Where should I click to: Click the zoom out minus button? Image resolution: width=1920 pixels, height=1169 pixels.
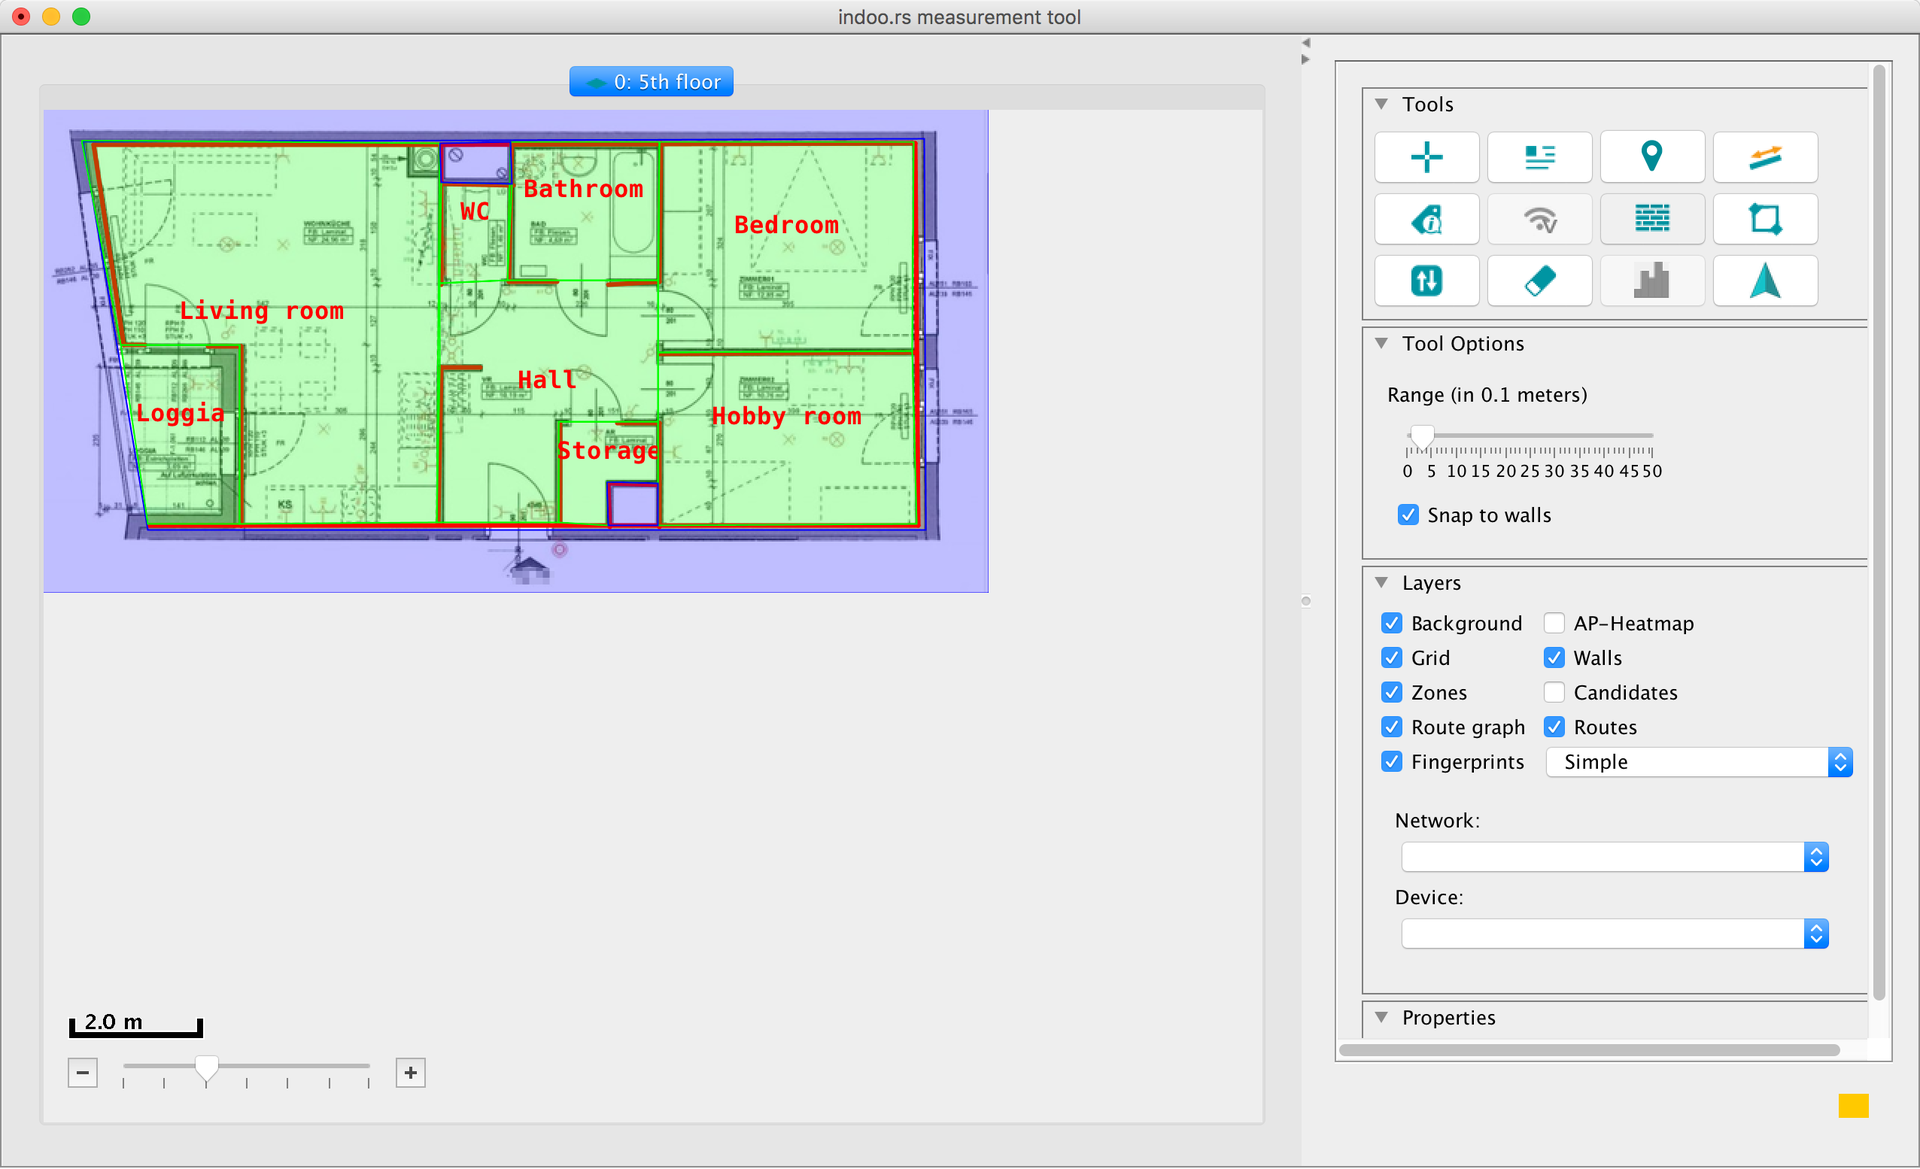coord(83,1073)
